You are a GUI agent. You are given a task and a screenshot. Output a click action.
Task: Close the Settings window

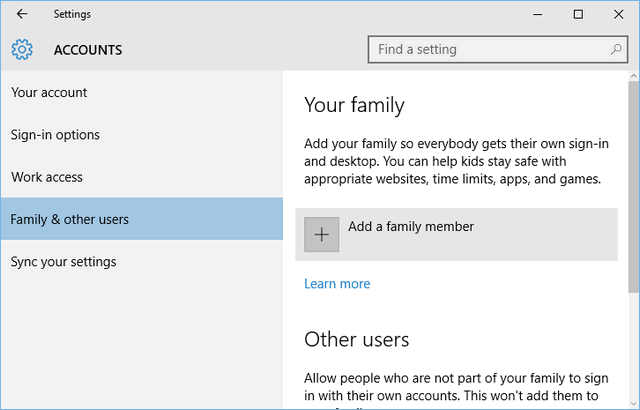click(x=618, y=14)
